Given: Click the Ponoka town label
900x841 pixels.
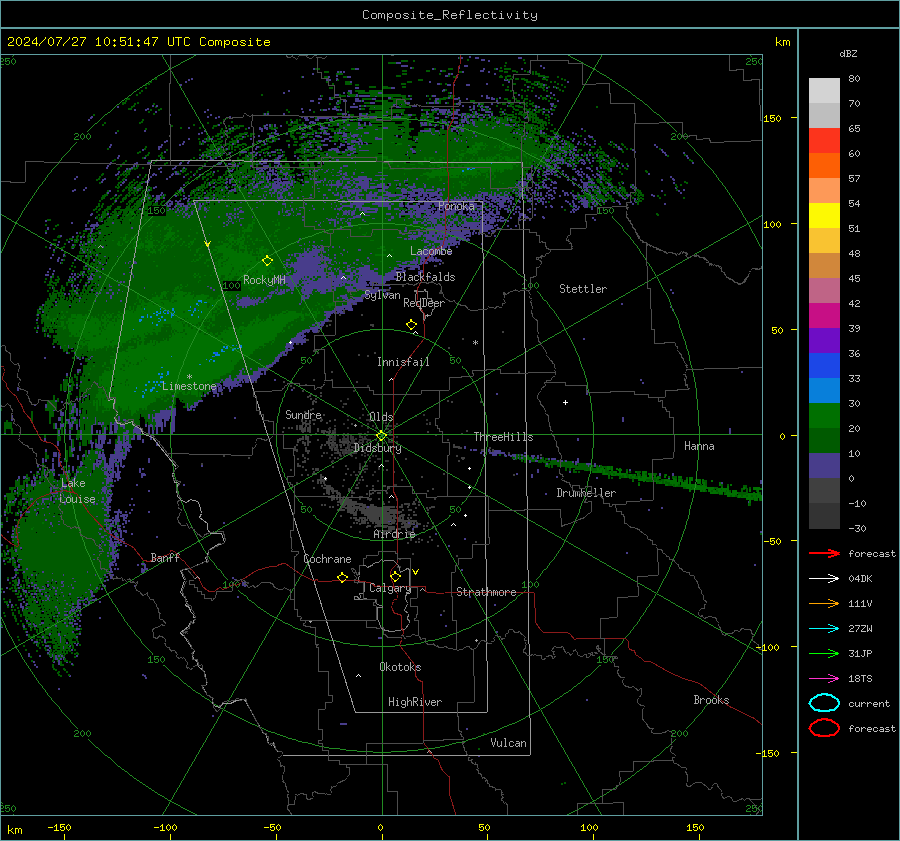Looking at the screenshot, I should (x=456, y=206).
